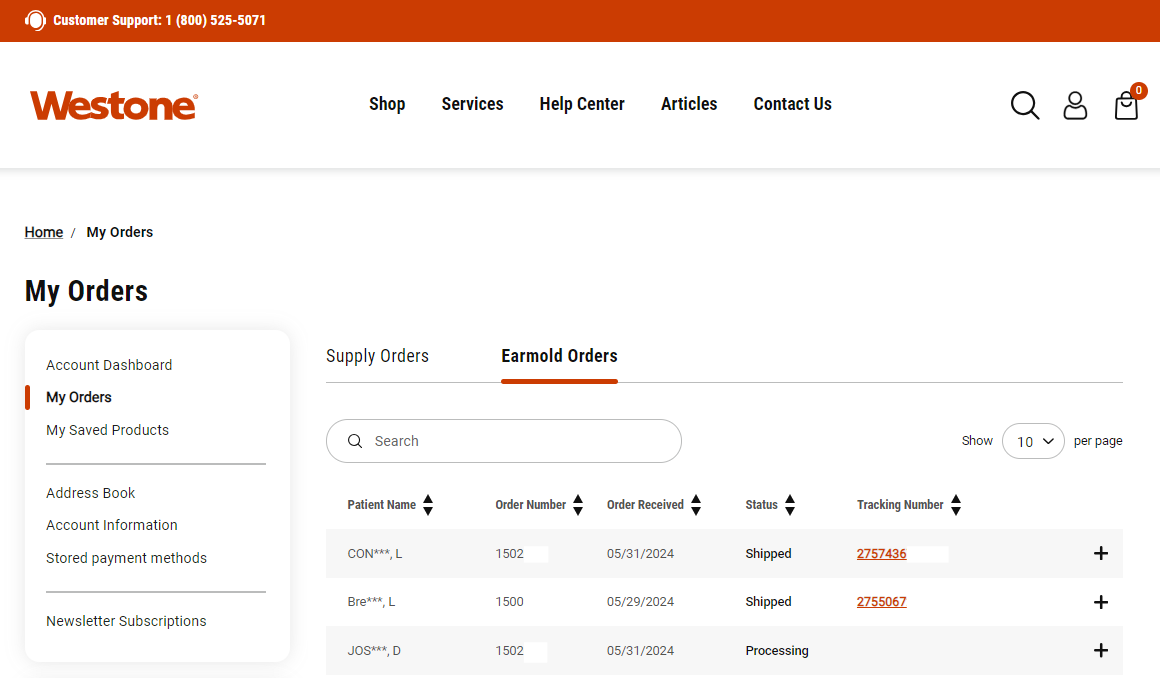Click the user account icon

1075,105
